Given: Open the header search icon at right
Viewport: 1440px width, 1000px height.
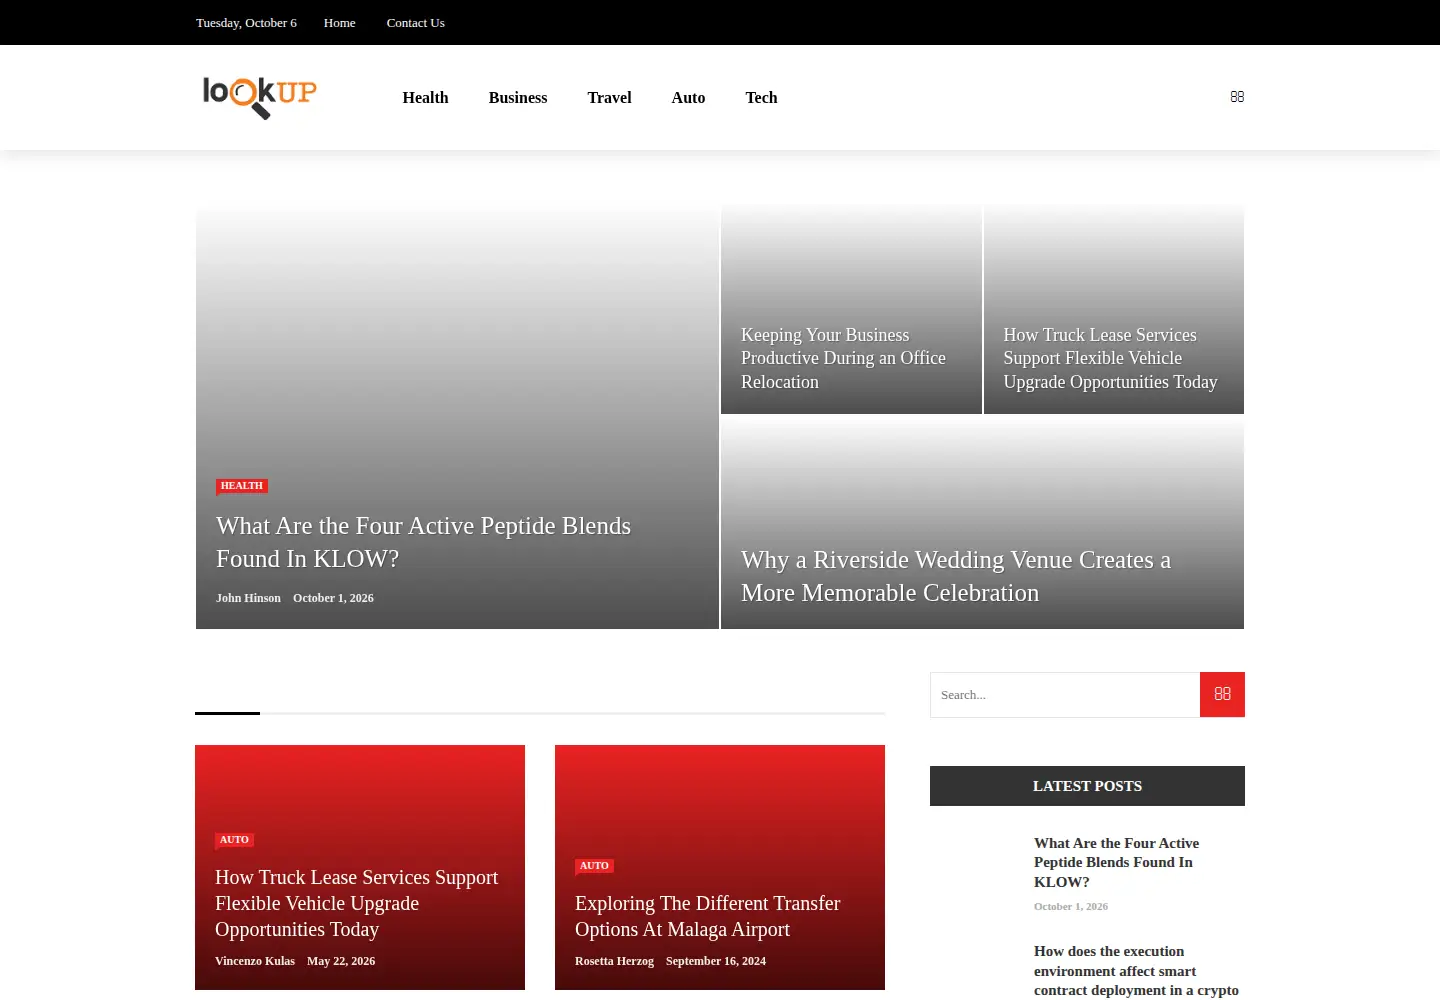Looking at the screenshot, I should click(1237, 97).
